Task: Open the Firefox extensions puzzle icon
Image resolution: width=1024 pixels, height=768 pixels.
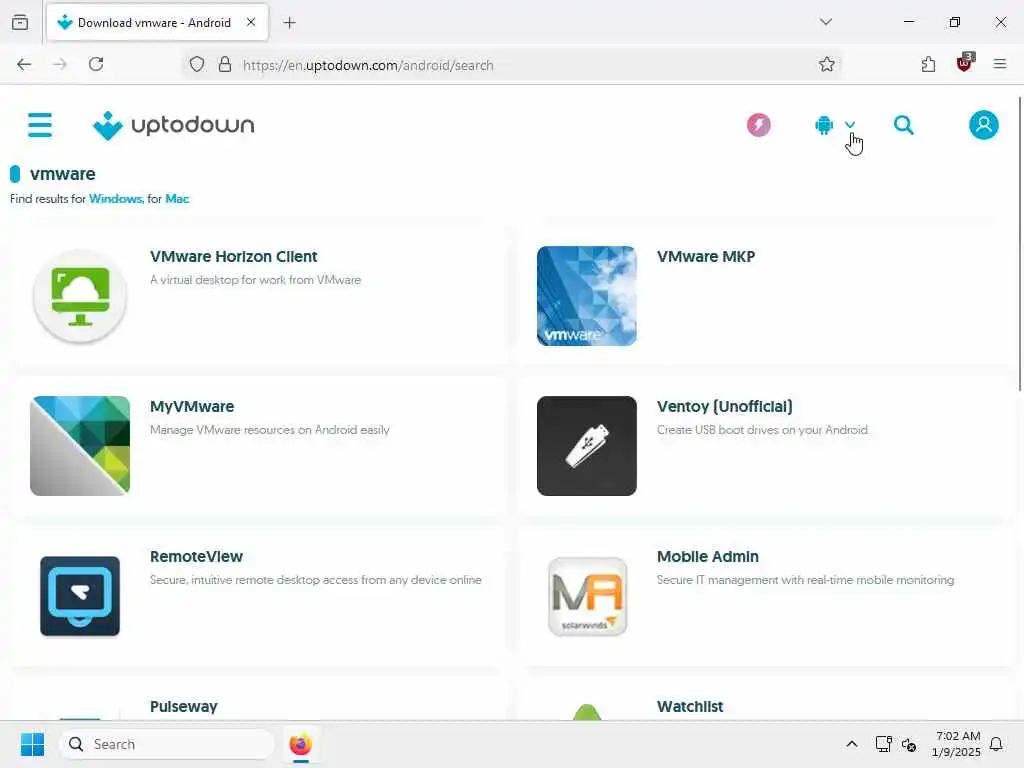Action: (x=928, y=64)
